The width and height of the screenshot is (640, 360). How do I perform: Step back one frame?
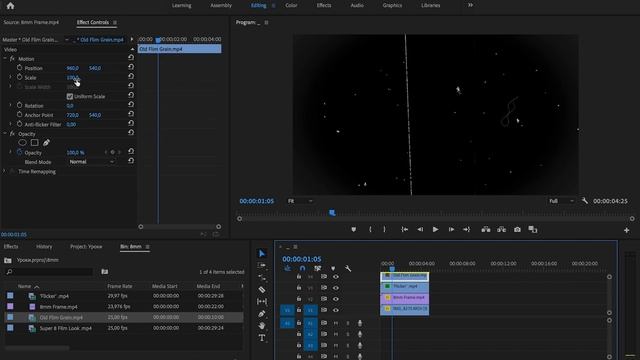[420, 229]
